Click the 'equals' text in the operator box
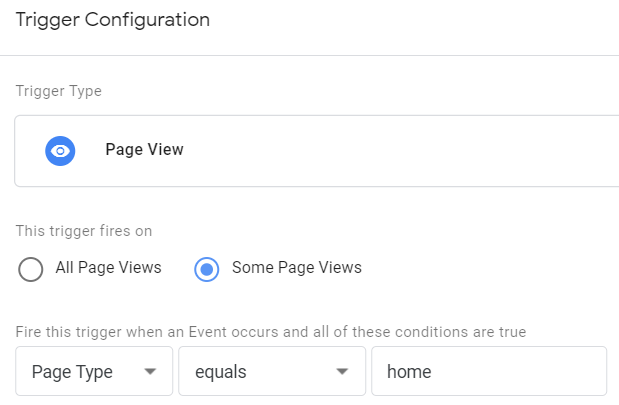This screenshot has height=405, width=619. pos(221,373)
